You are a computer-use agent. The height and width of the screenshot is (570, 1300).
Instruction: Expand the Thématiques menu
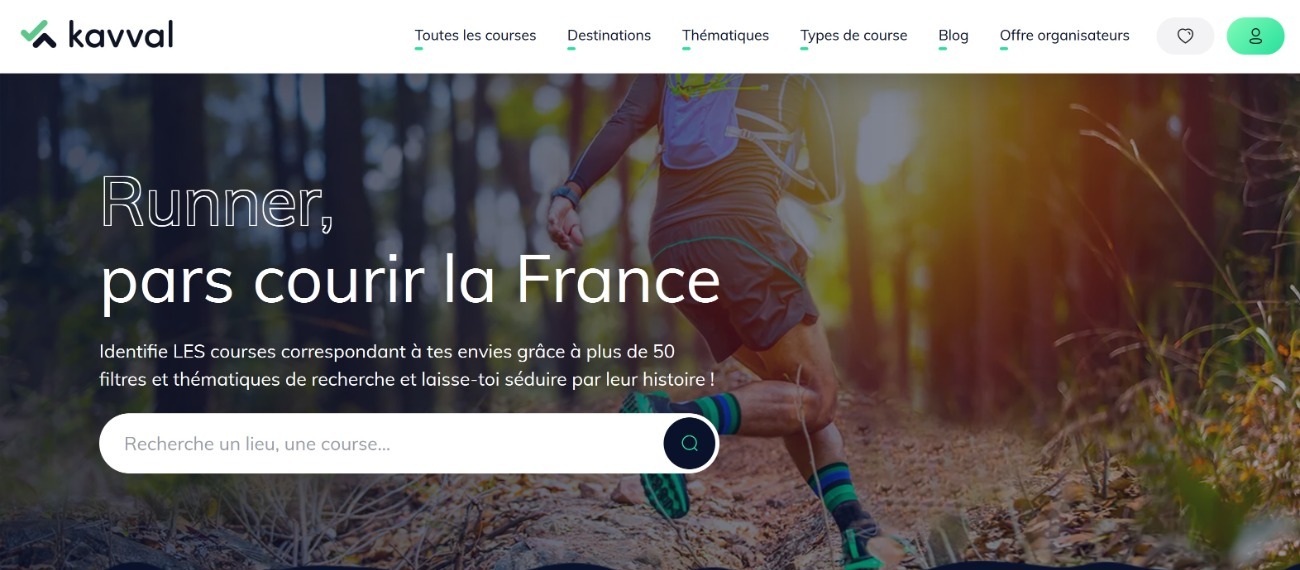[725, 36]
